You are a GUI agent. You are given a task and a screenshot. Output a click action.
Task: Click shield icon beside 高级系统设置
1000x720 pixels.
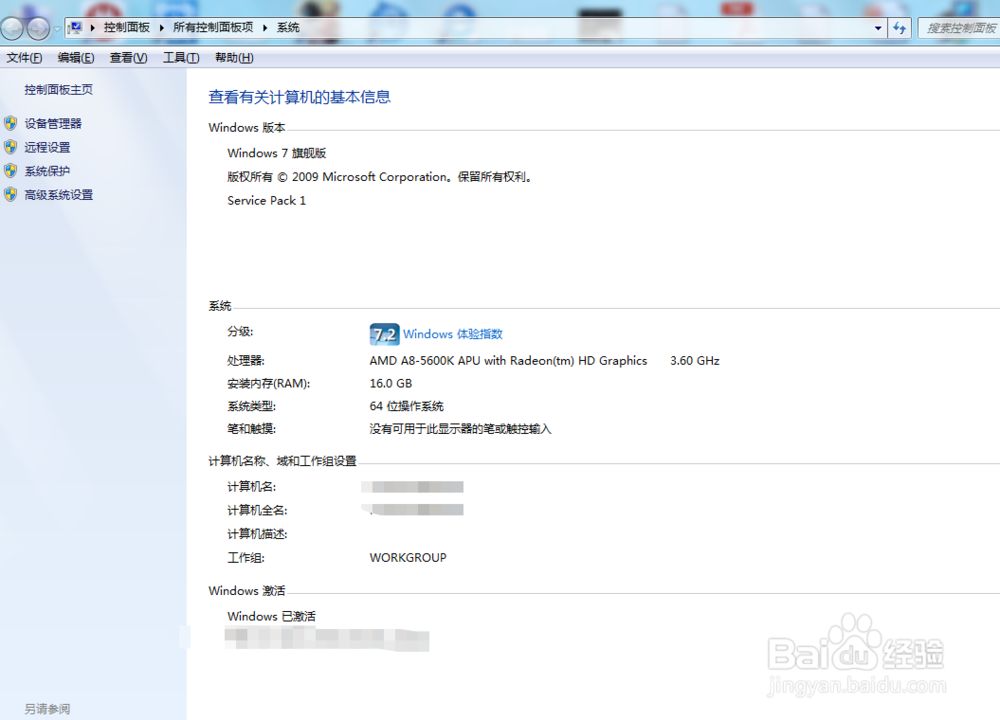point(10,195)
